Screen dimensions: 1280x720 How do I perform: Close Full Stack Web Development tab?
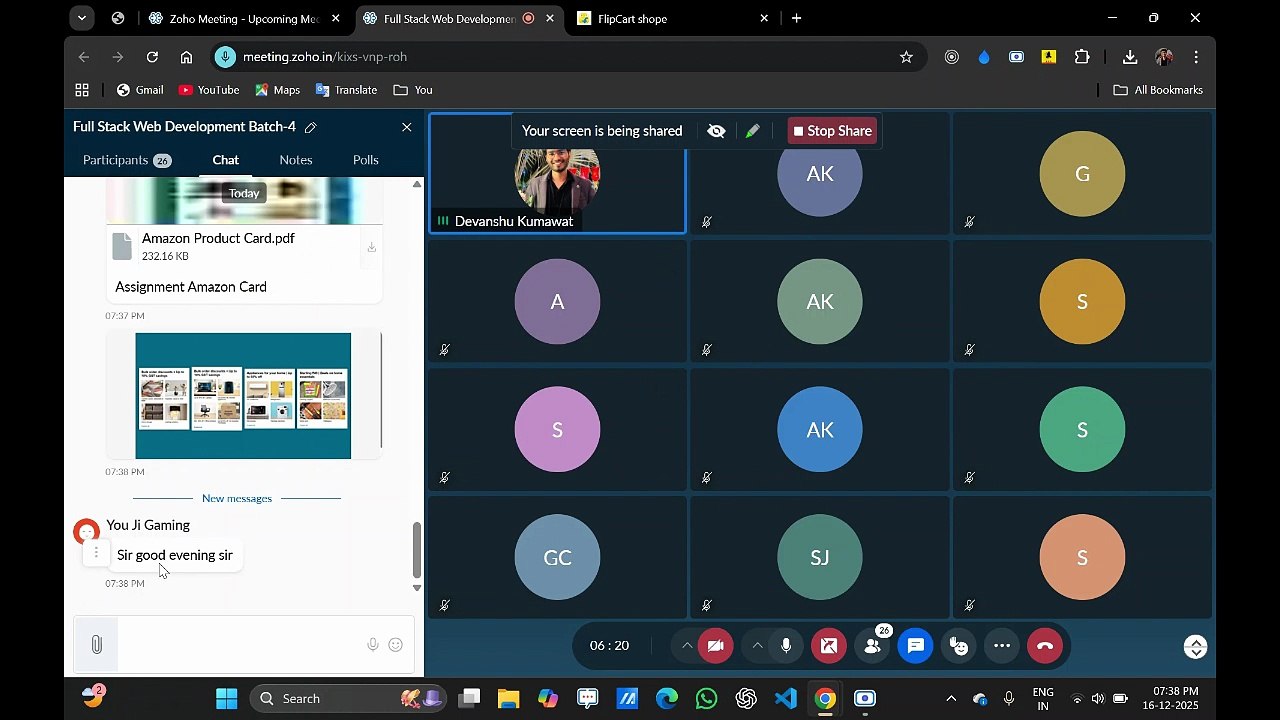[549, 18]
